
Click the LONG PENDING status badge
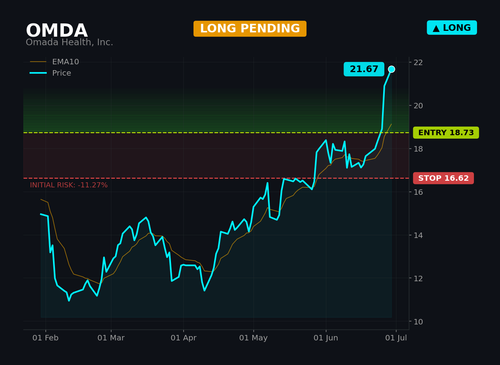250,29
